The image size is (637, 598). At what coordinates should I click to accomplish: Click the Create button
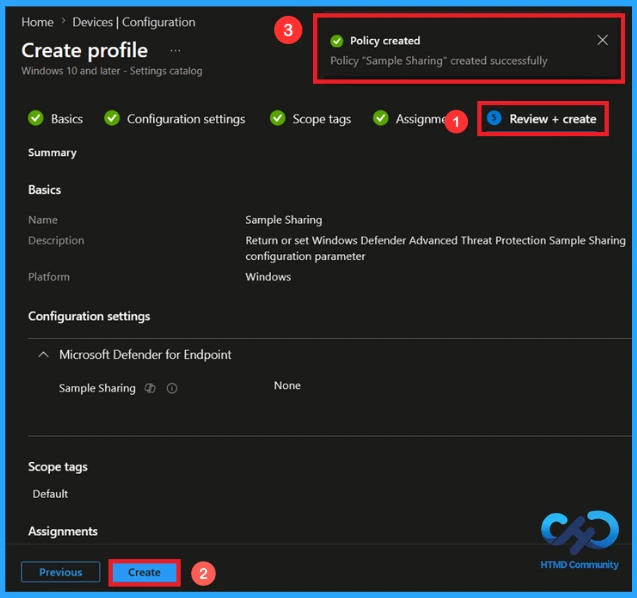tap(144, 572)
